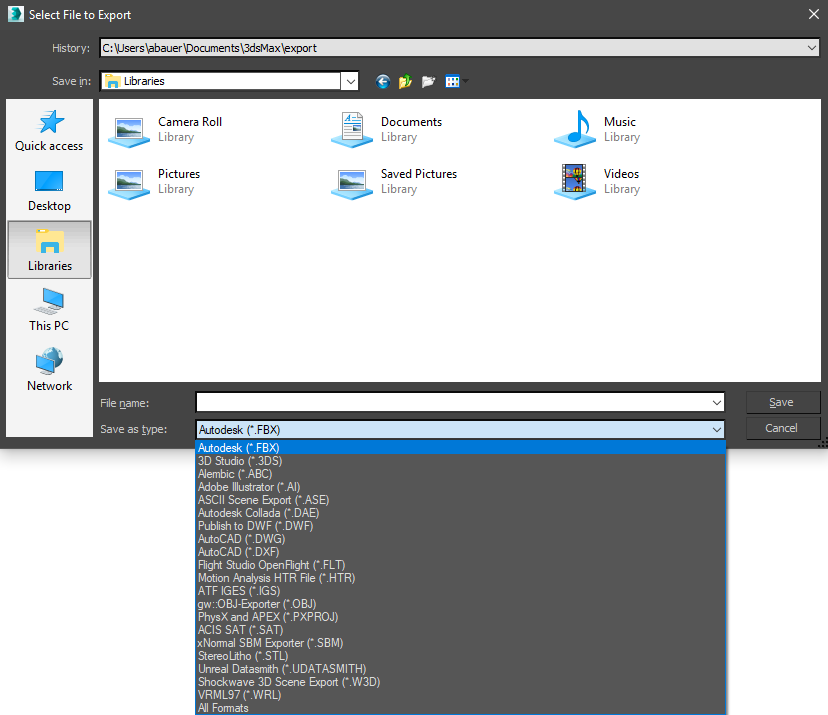
Task: Choose Alembic (*.ABC) format
Action: click(460, 474)
